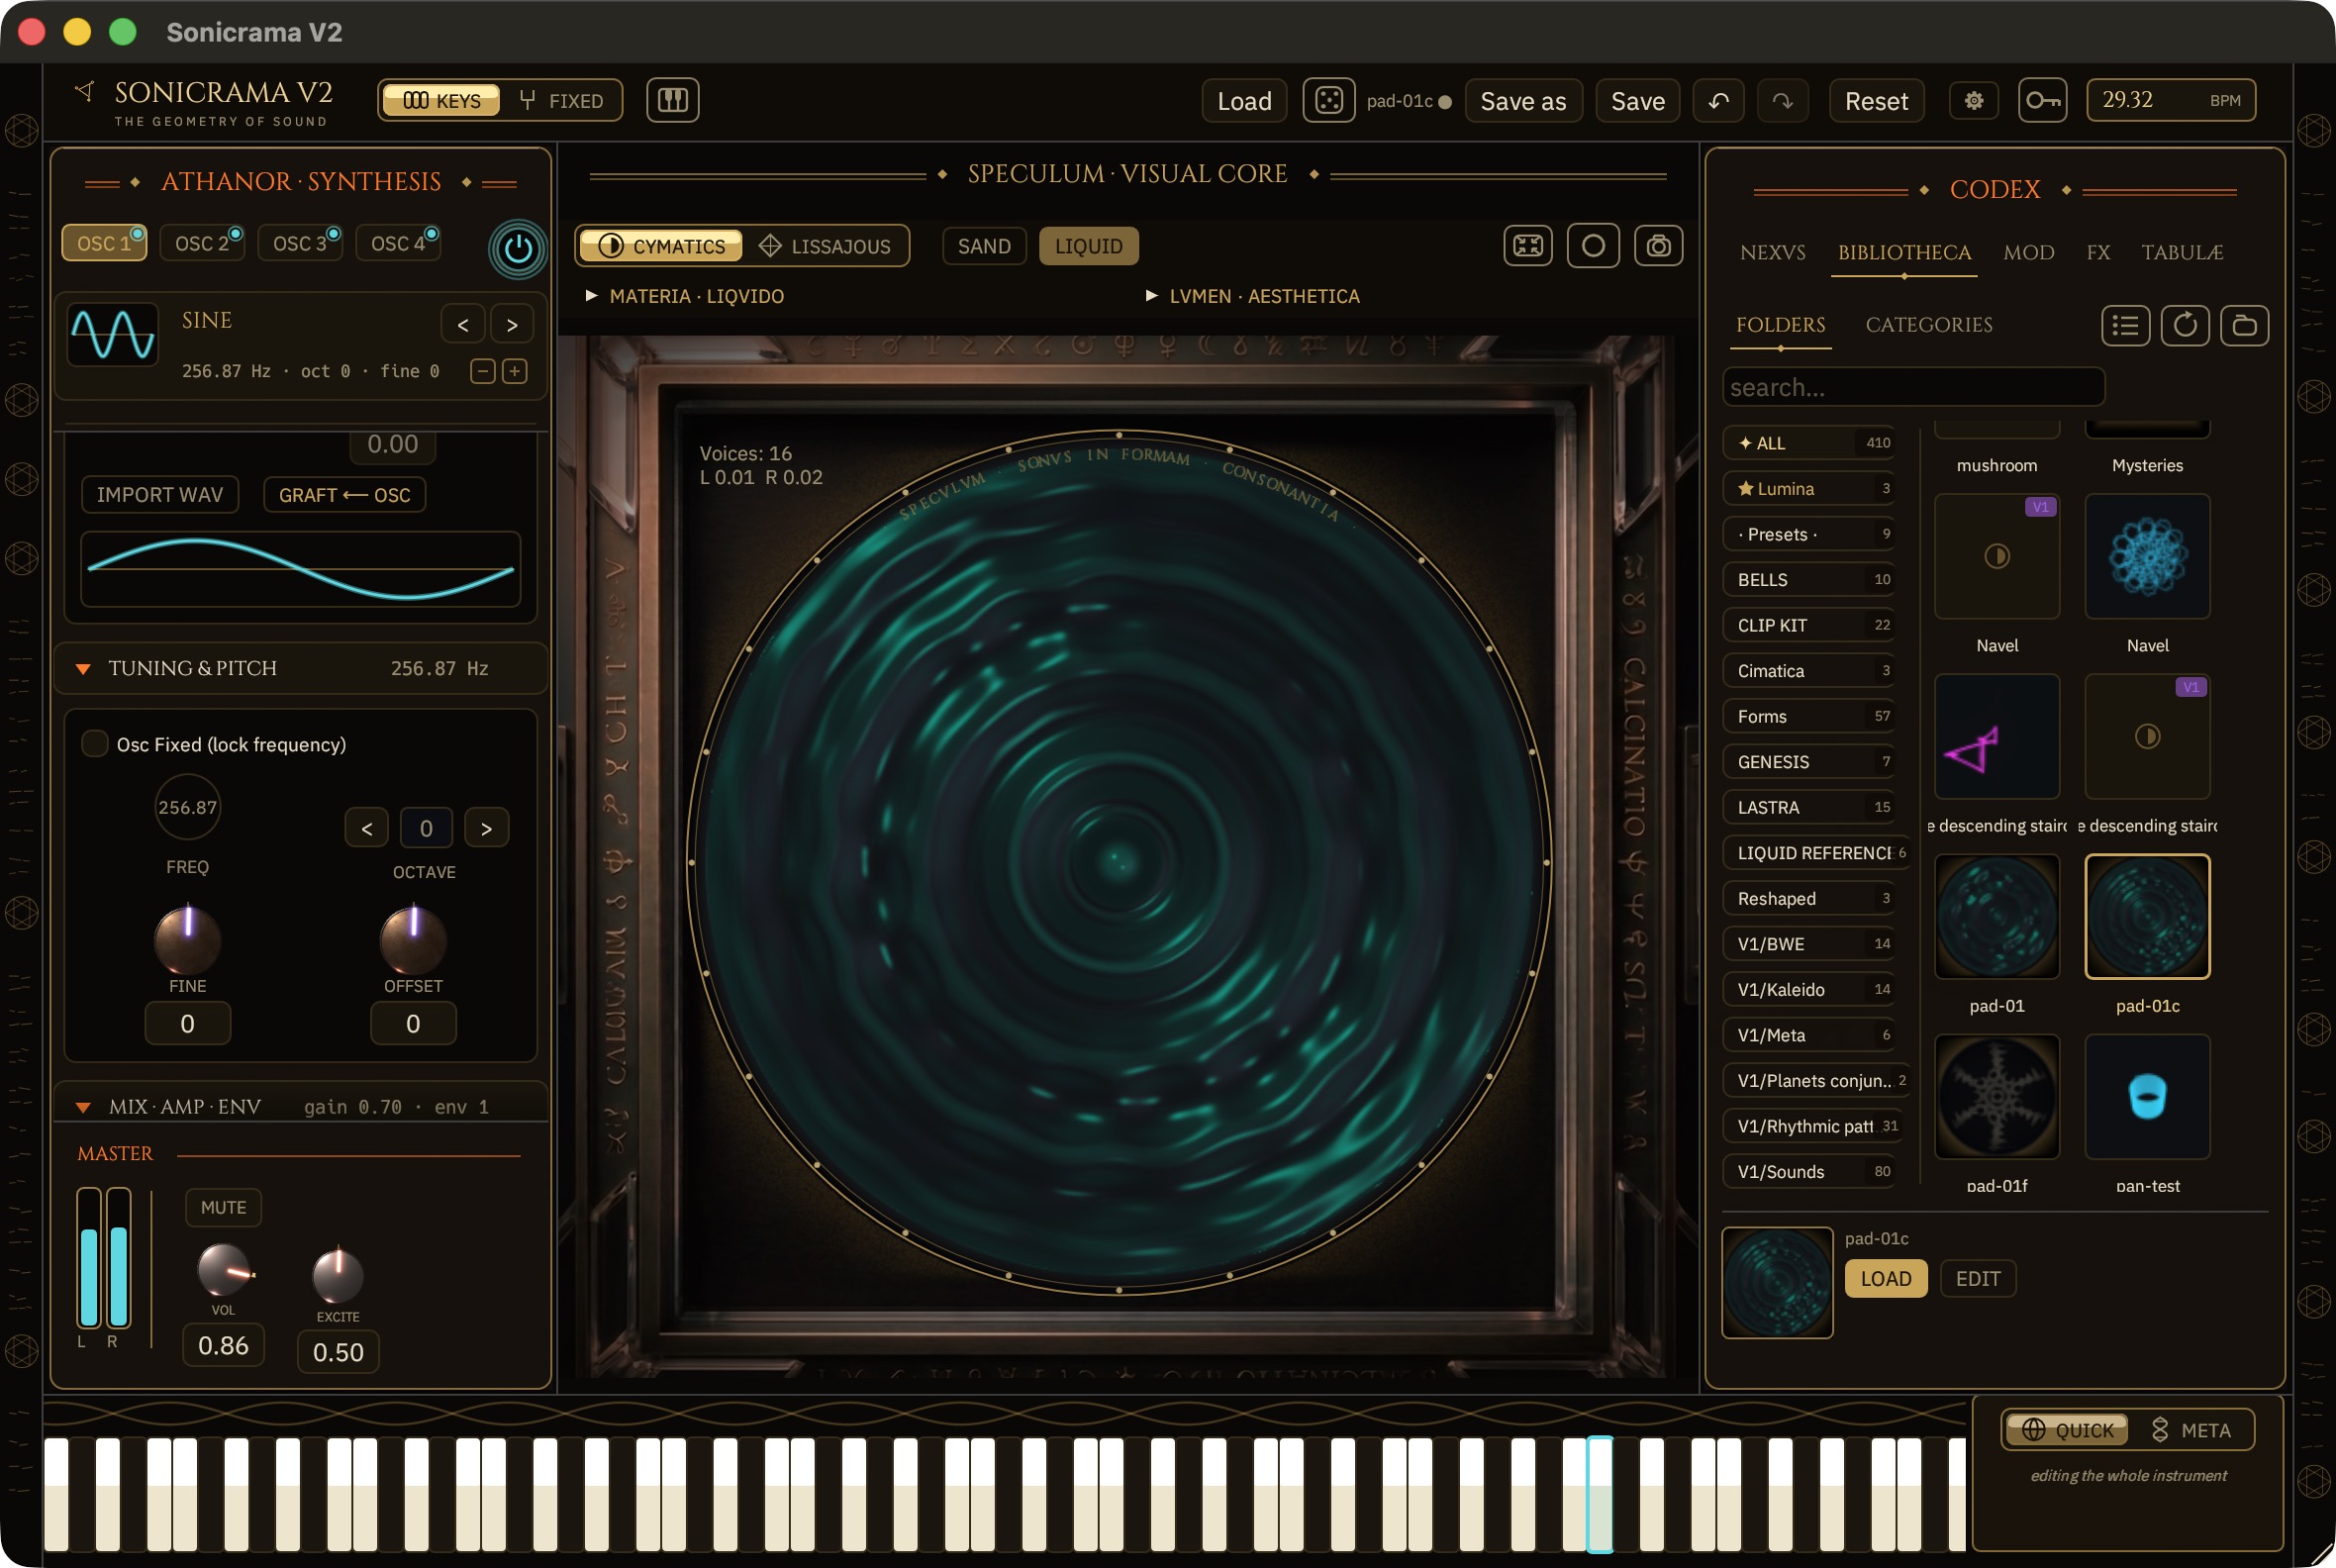Click the Save as button

coord(1522,101)
